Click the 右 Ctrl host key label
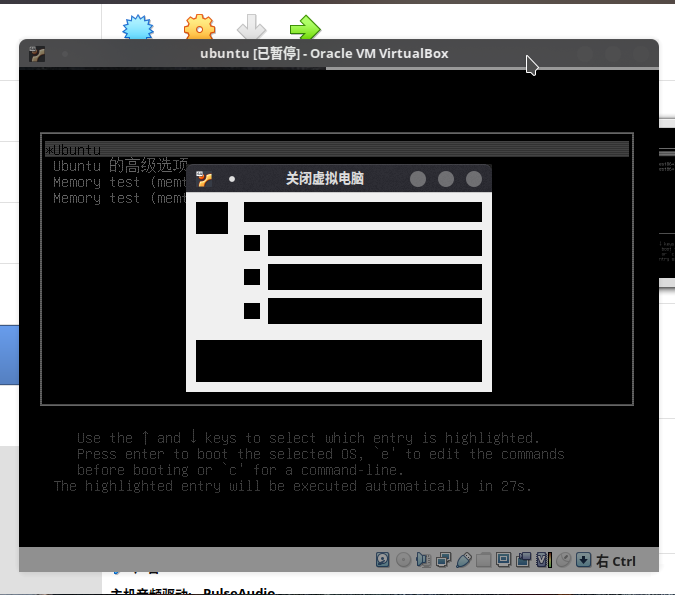This screenshot has width=675, height=595. point(616,561)
